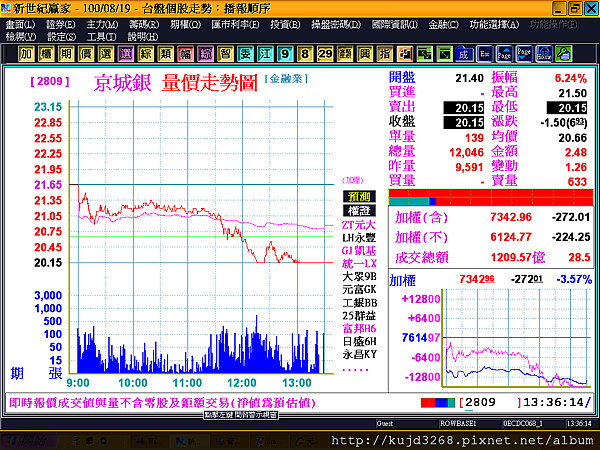The height and width of the screenshot is (450, 600).
Task: Click the 金融業 sector link
Action: pos(286,79)
